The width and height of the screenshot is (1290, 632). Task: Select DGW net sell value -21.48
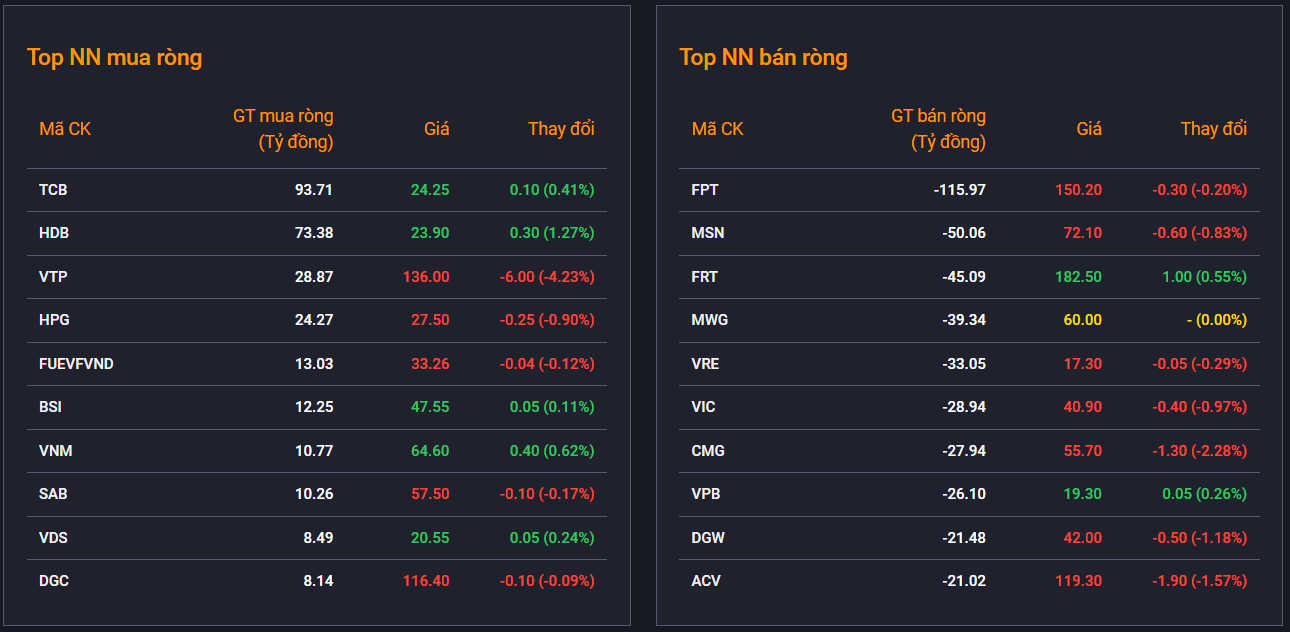[x=964, y=538]
